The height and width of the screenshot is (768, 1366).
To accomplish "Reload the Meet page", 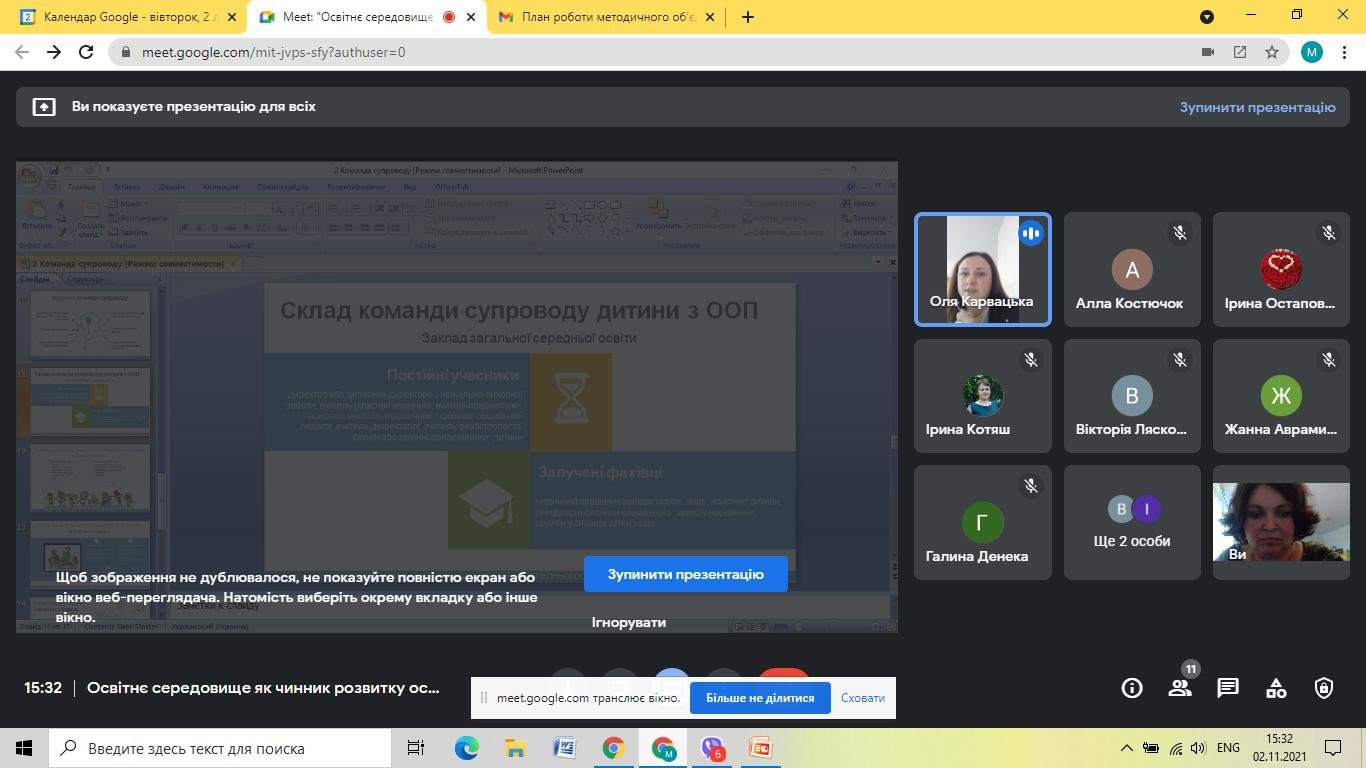I will [86, 52].
